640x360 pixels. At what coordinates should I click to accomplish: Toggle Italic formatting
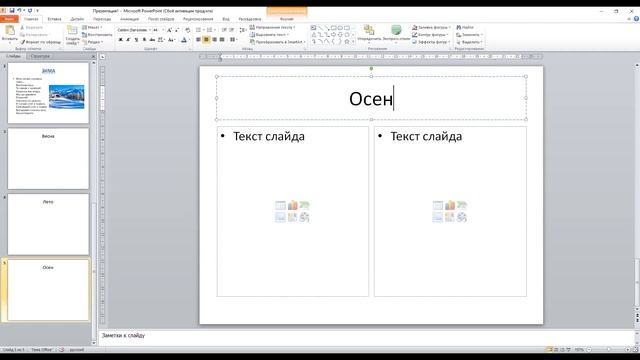click(128, 40)
